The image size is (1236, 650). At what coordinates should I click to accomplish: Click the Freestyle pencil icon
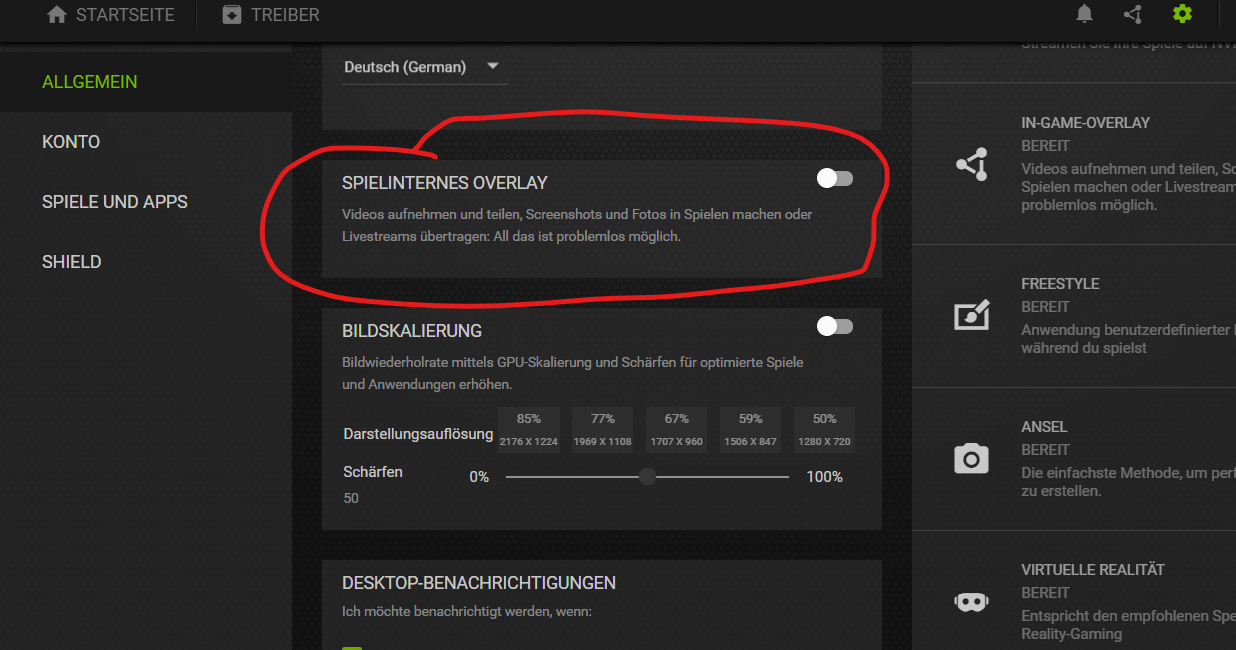(971, 315)
